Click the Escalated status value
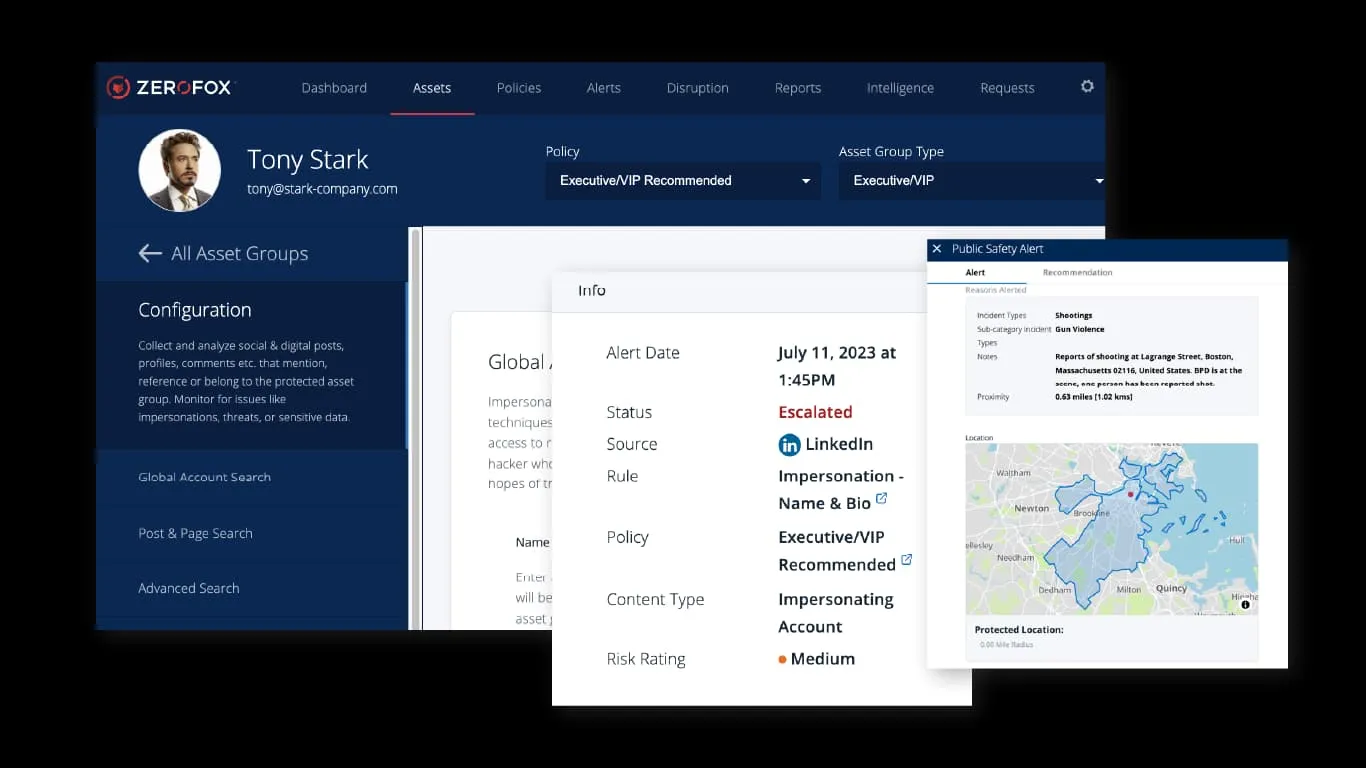 [815, 412]
